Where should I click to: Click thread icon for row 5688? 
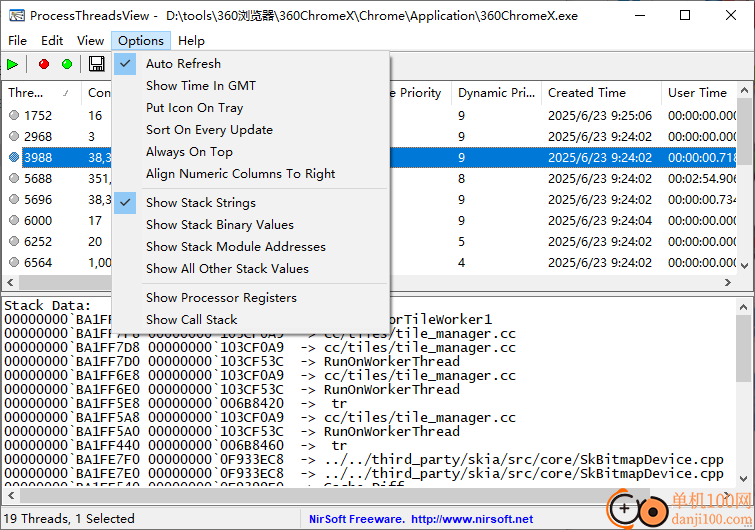pyautogui.click(x=14, y=178)
